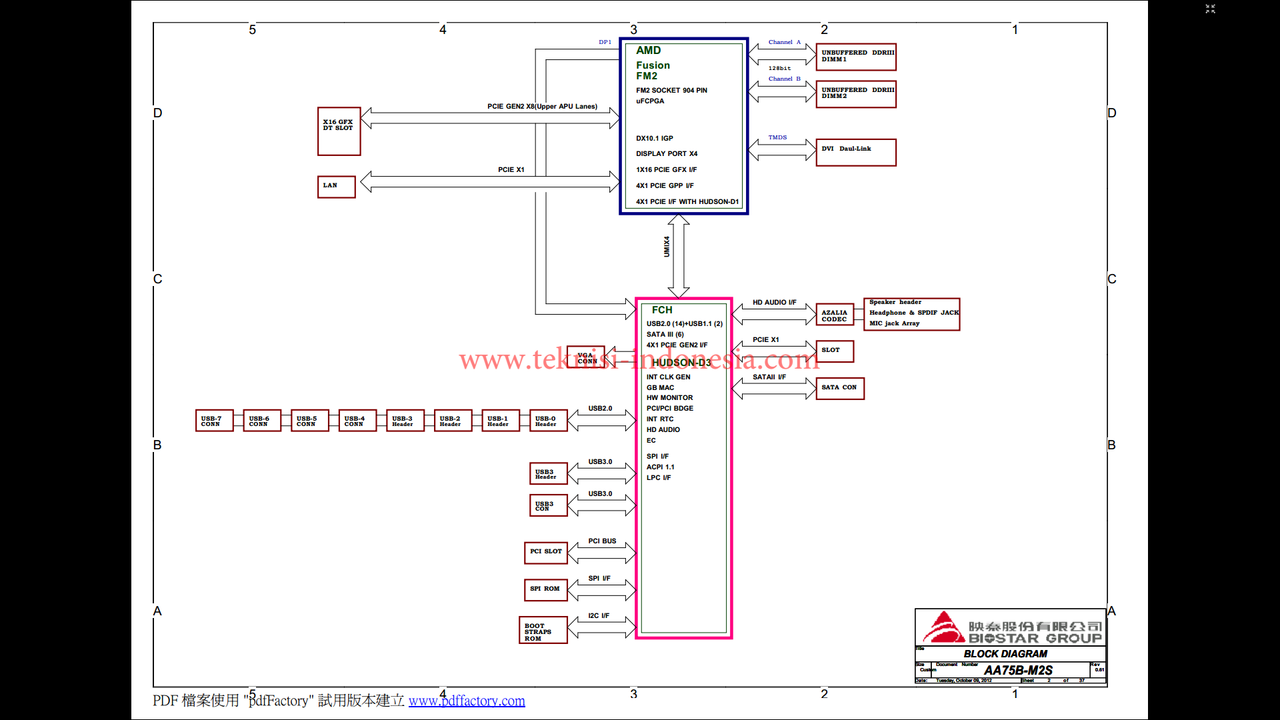
Task: Click the USB-5 CONN box
Action: coord(310,421)
